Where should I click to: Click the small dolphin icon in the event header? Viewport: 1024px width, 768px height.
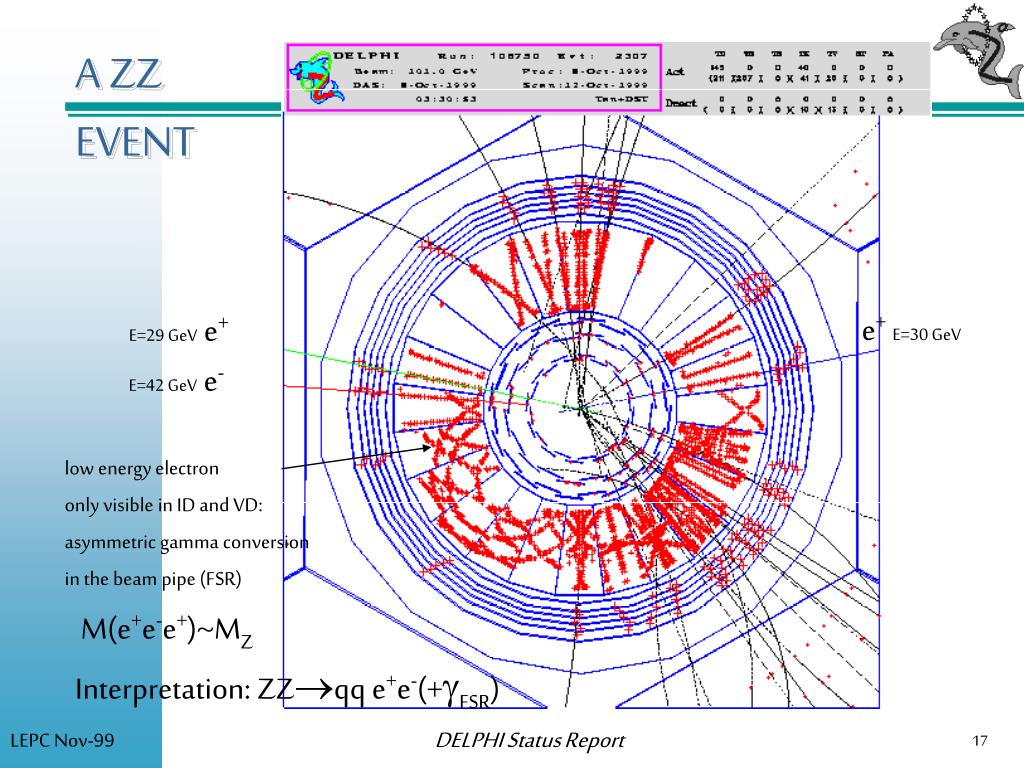(316, 78)
